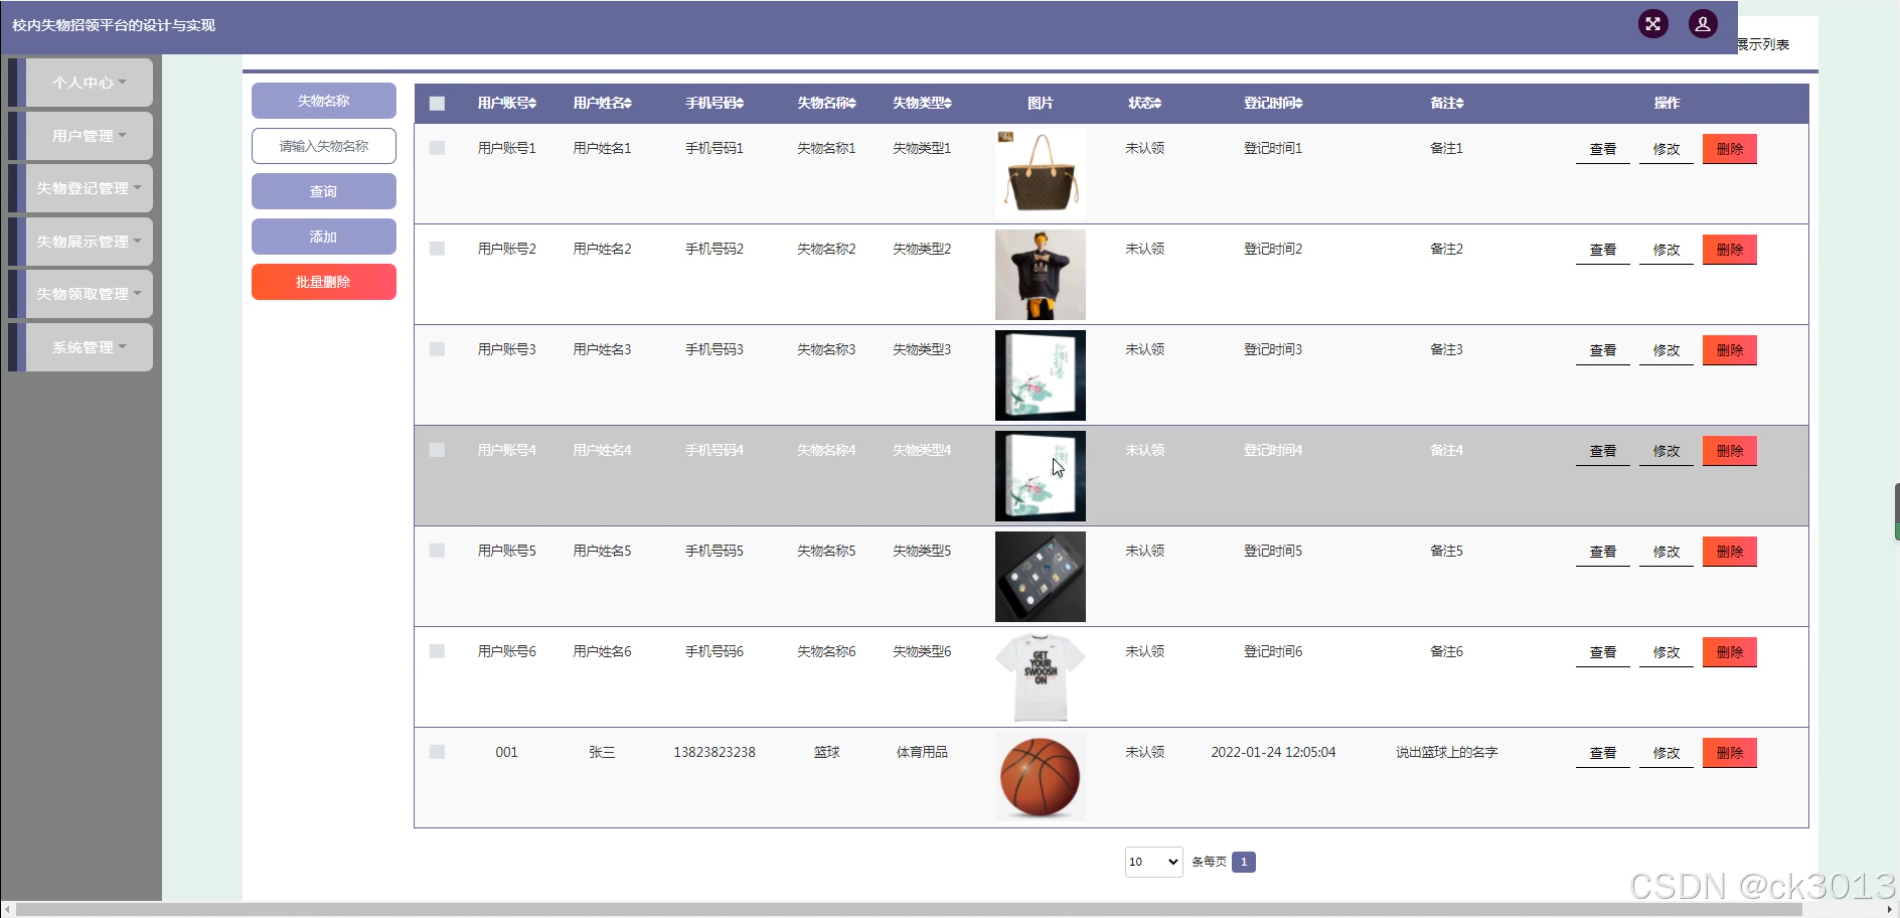Click 修改 for the 张三 篮球 row
This screenshot has width=1900, height=918.
pyautogui.click(x=1666, y=753)
